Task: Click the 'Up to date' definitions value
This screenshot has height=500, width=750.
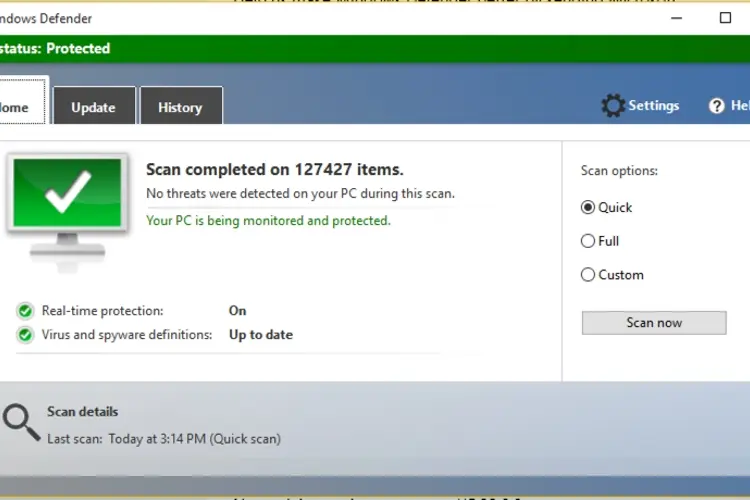Action: pyautogui.click(x=261, y=334)
